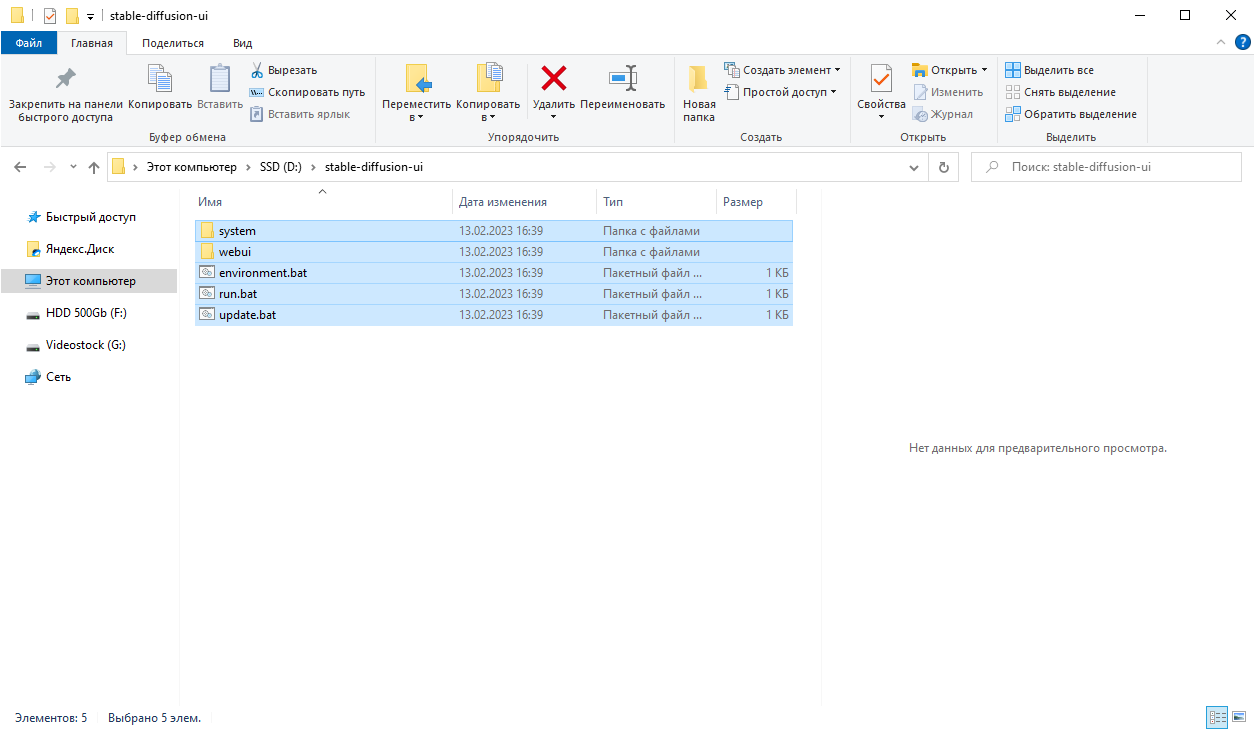
Task: Click Обратить выделение
Action: 1070,114
